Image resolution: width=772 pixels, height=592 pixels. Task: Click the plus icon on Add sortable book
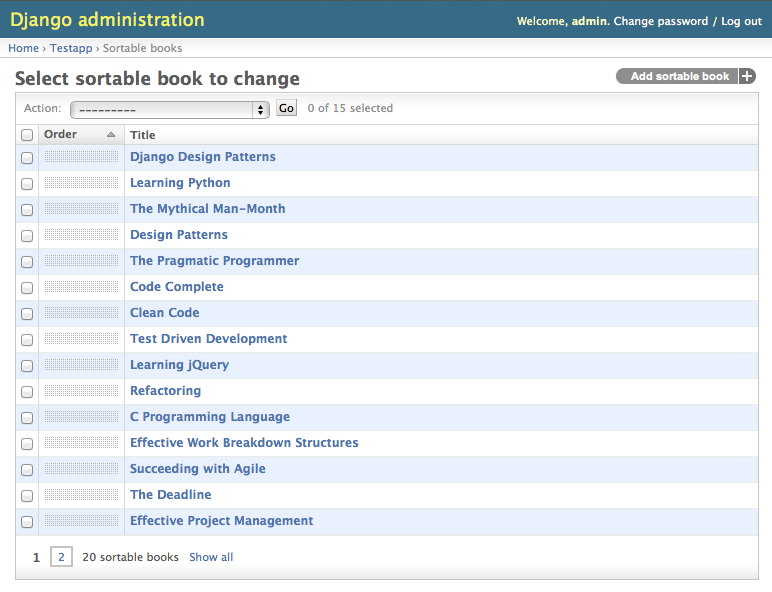point(747,76)
